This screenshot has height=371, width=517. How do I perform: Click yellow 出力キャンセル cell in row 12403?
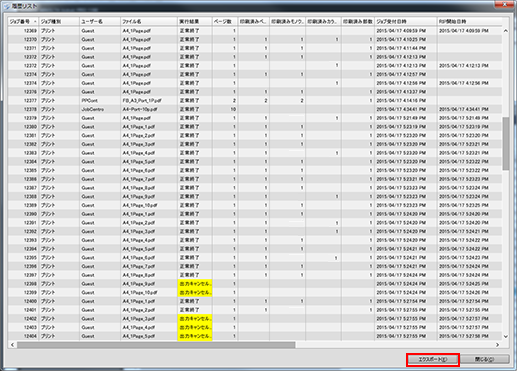[x=195, y=327]
